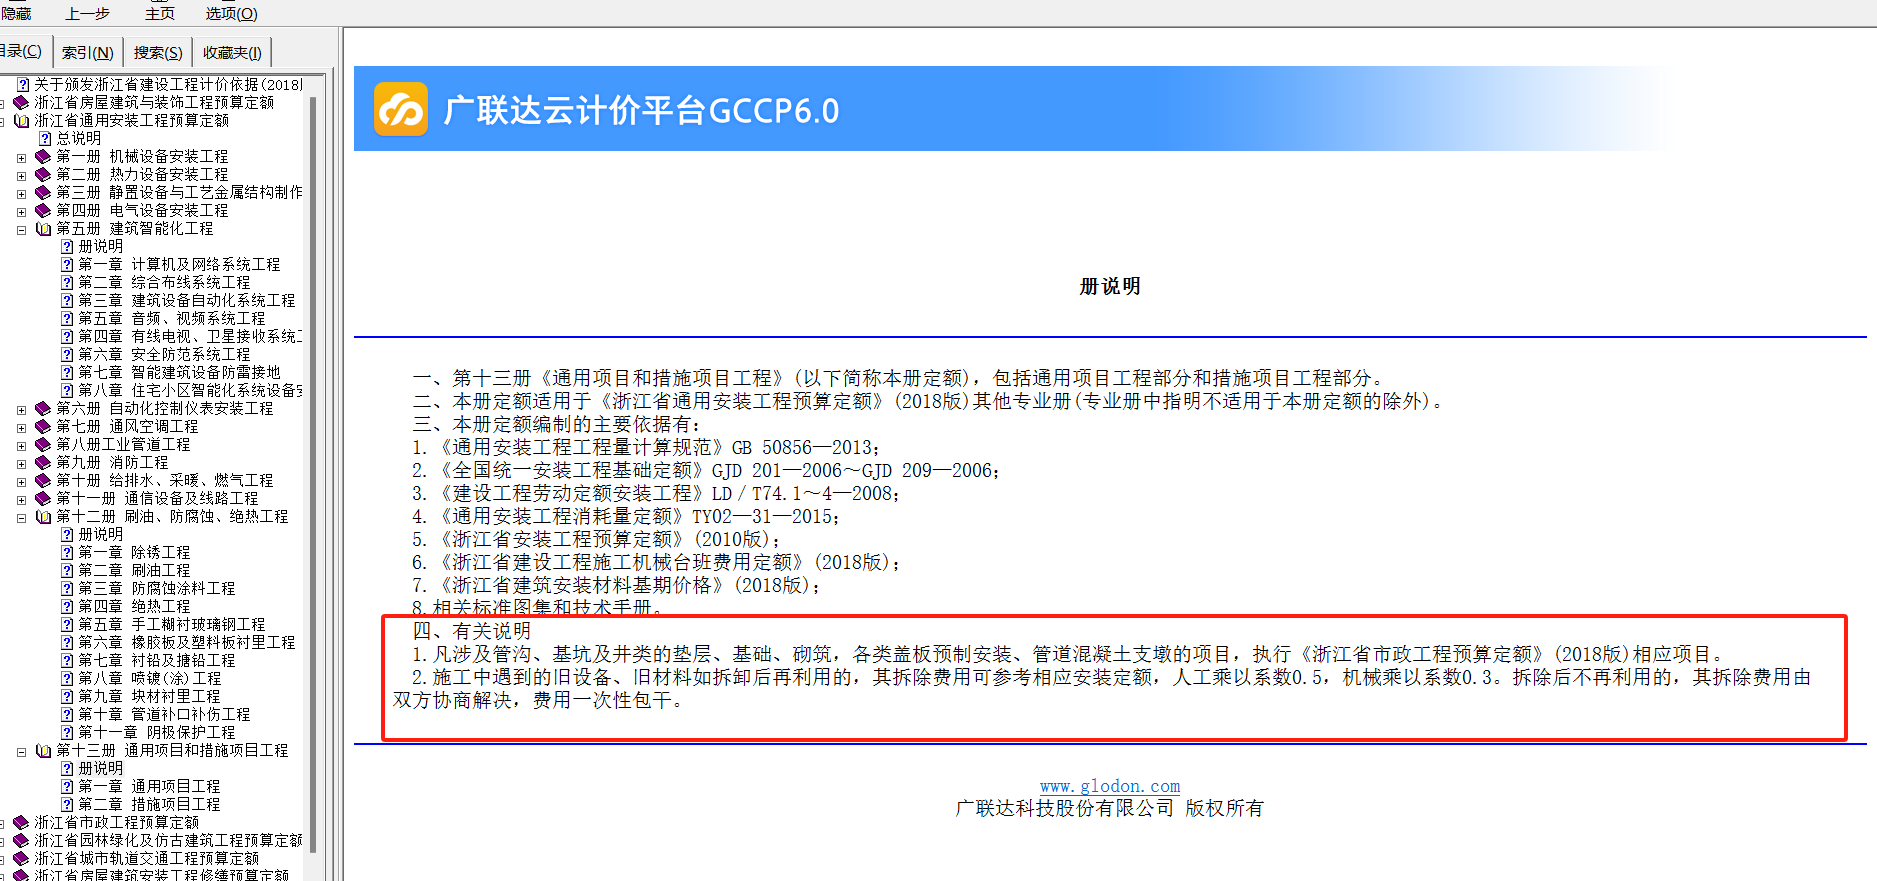Click open-book icon of 第十二册 刷油
Screen dimensions: 1877x881
point(43,516)
